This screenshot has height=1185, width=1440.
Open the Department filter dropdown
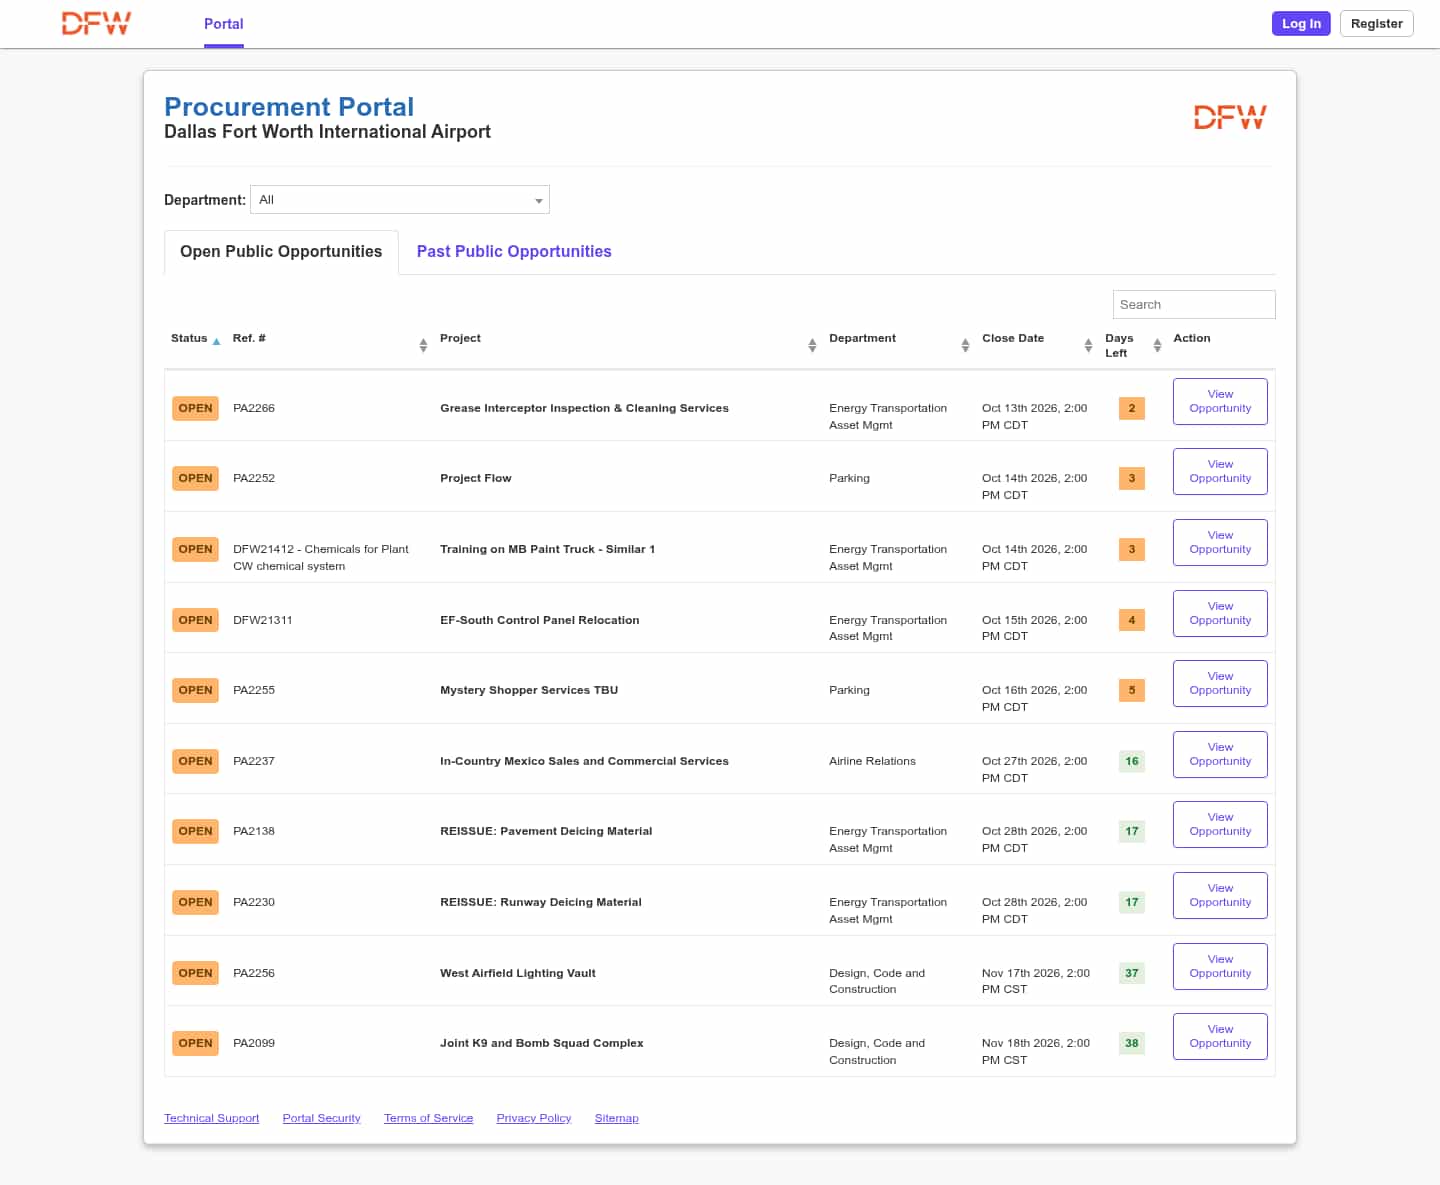[x=400, y=200]
